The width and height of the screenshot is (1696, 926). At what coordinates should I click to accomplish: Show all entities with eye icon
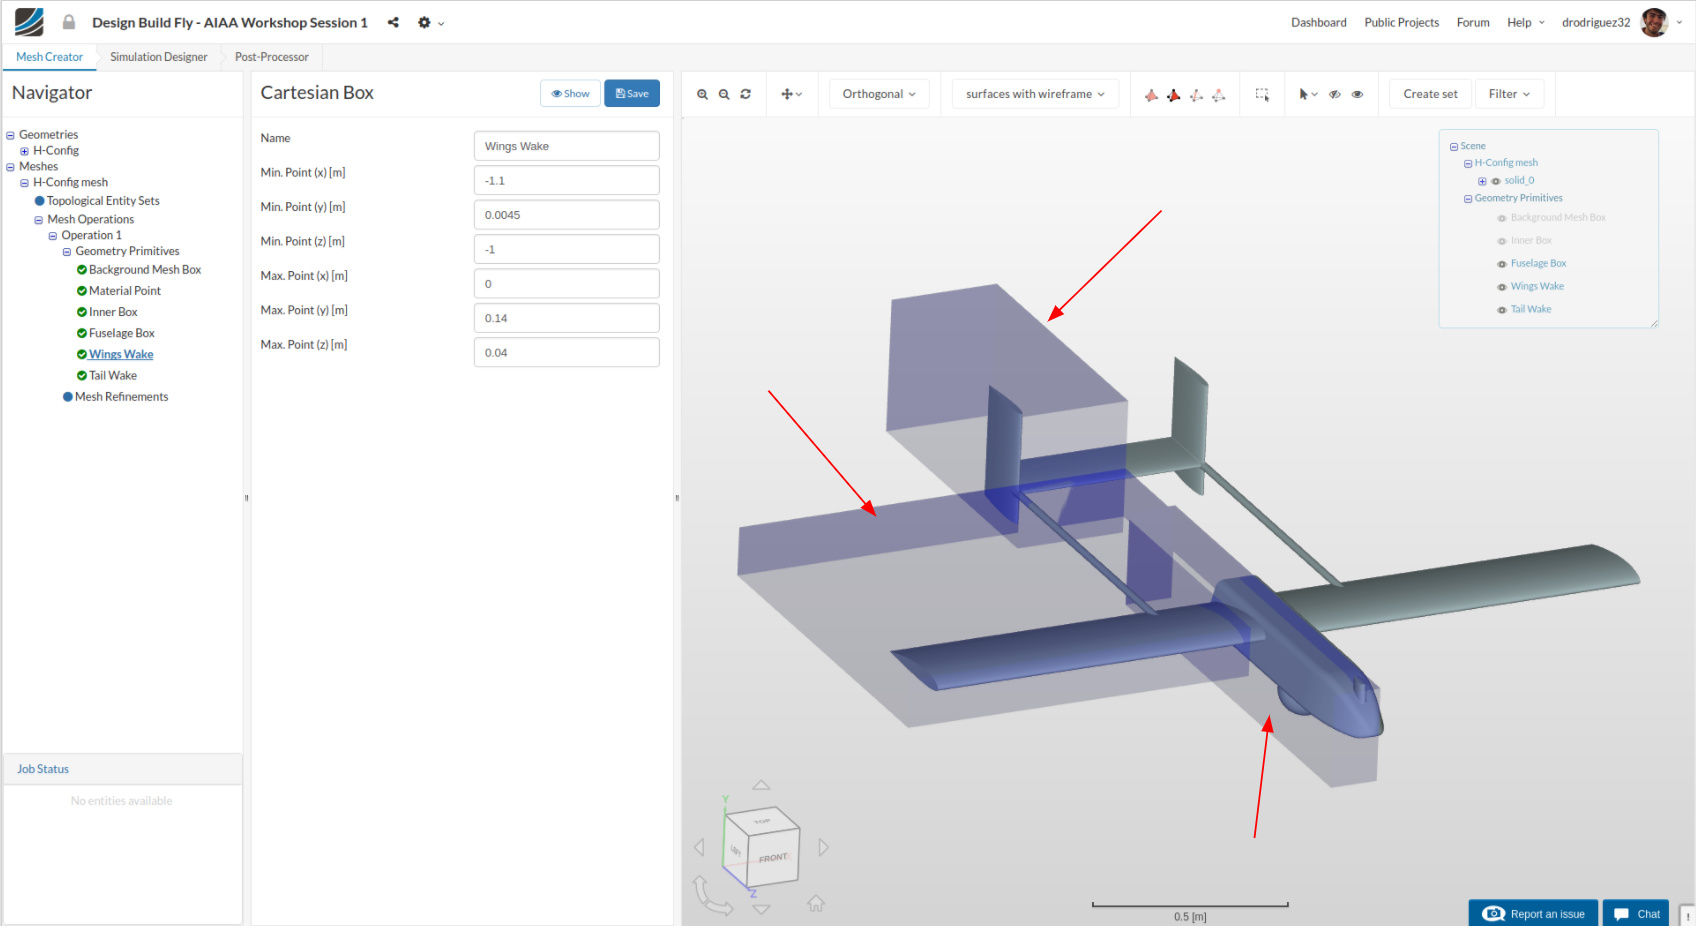point(1357,94)
